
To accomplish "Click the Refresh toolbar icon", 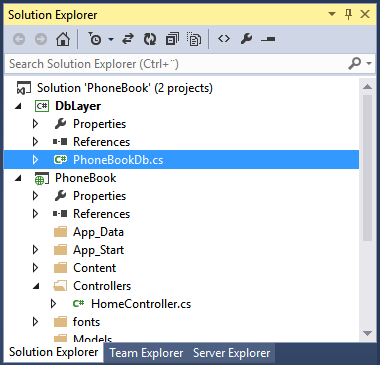I will pos(150,39).
